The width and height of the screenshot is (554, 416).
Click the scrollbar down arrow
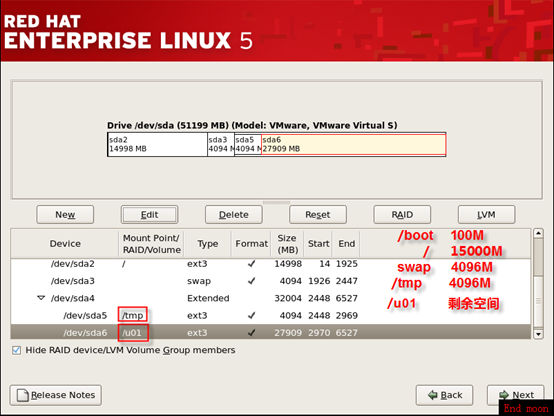click(x=538, y=334)
